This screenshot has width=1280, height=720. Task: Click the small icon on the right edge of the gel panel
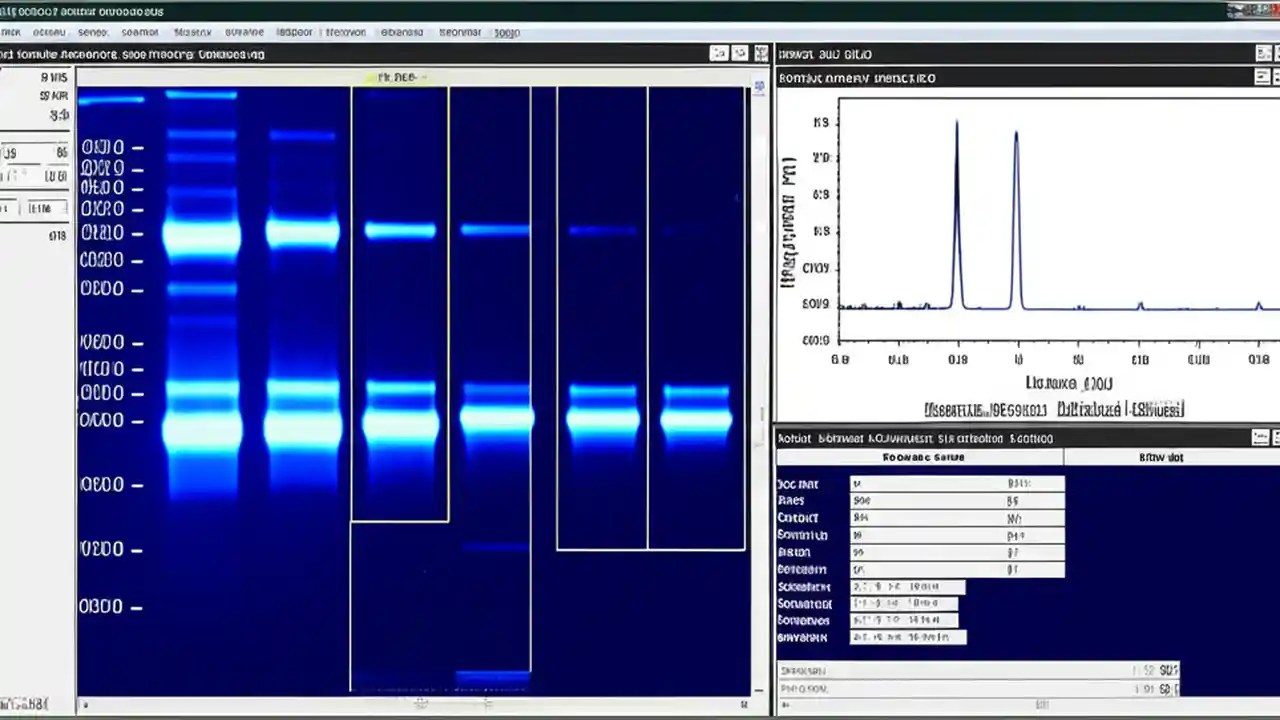click(758, 87)
